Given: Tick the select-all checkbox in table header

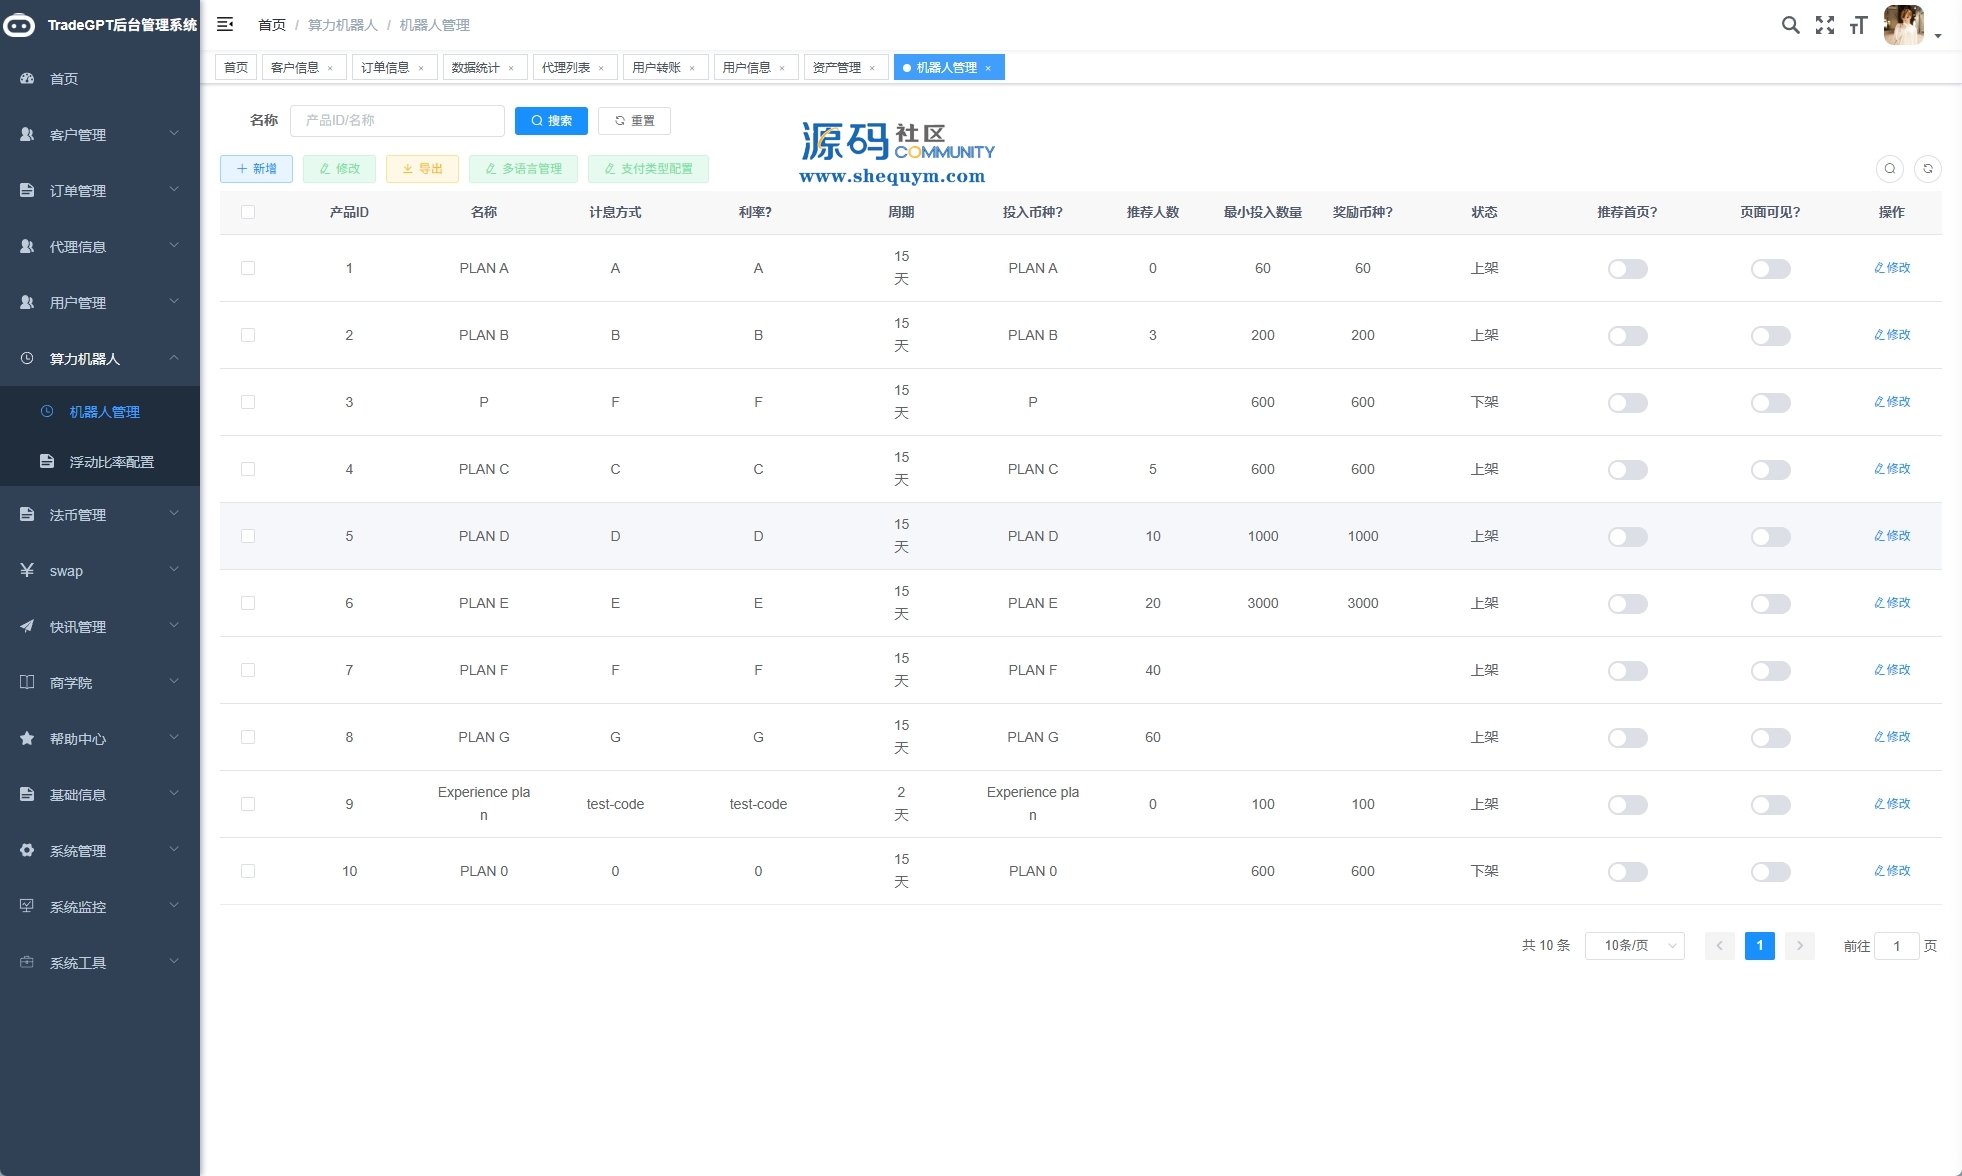Looking at the screenshot, I should pos(248,212).
